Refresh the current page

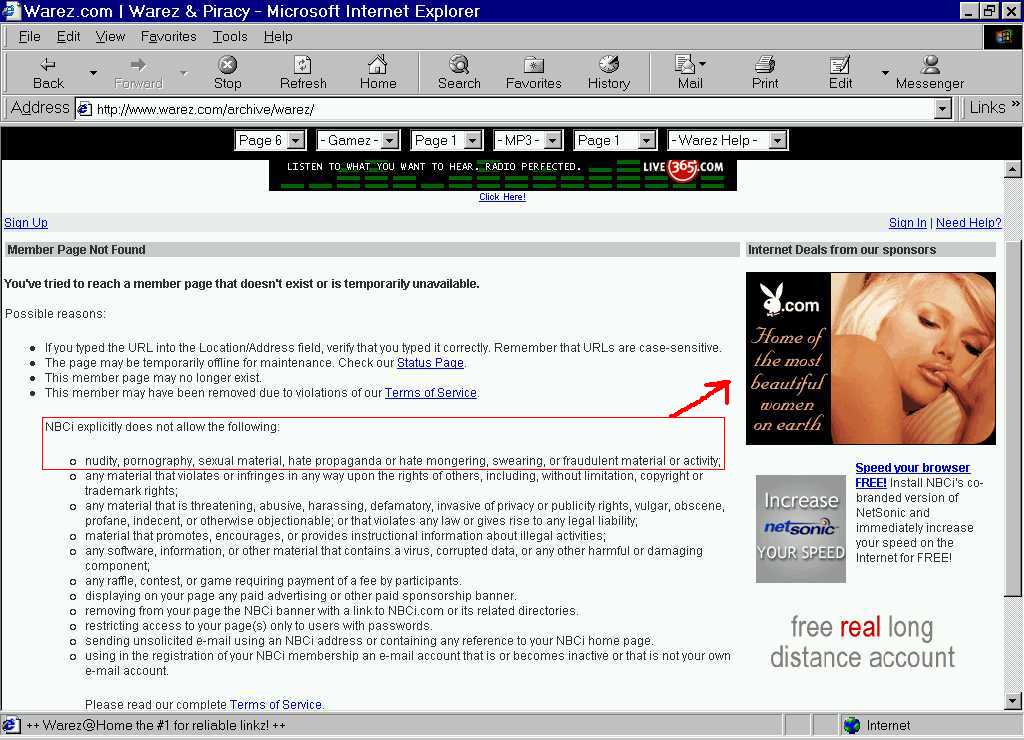point(303,72)
